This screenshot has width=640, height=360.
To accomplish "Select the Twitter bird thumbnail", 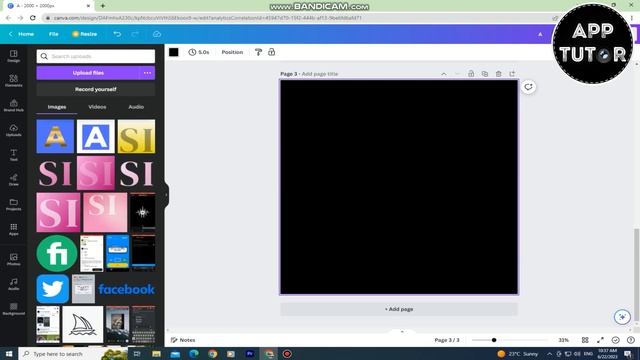I will (53, 289).
